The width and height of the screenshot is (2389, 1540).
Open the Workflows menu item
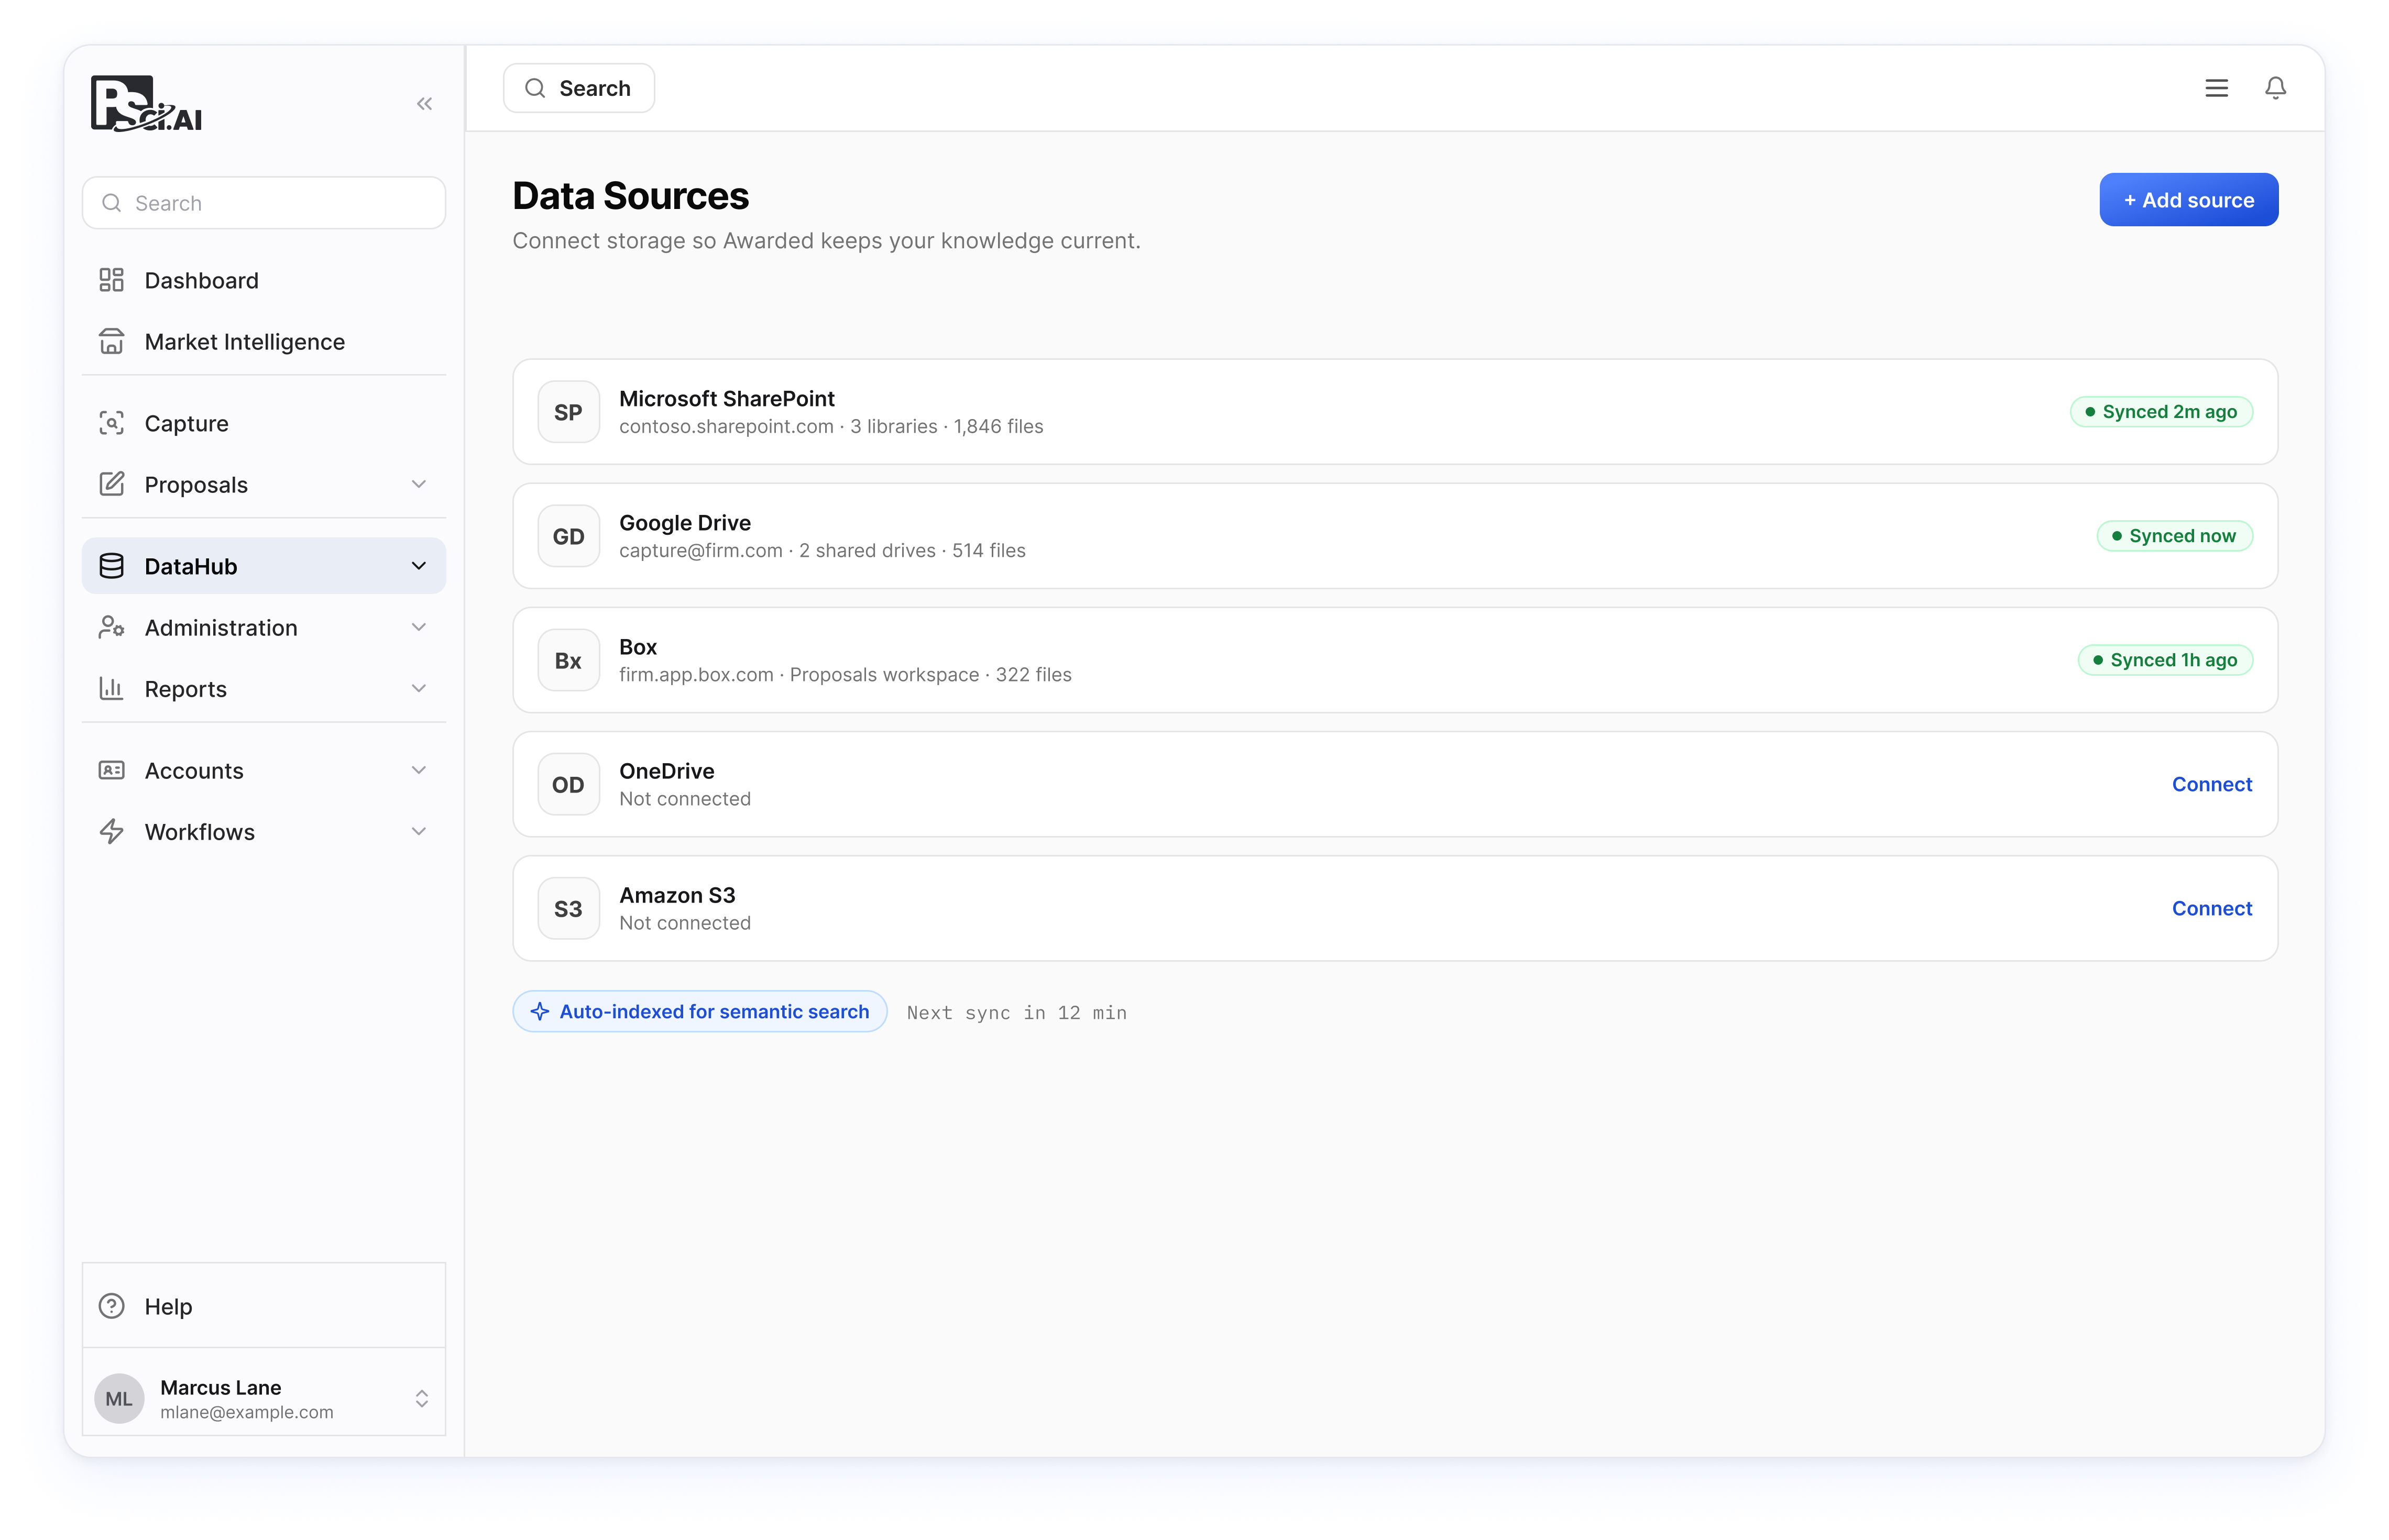tap(264, 832)
